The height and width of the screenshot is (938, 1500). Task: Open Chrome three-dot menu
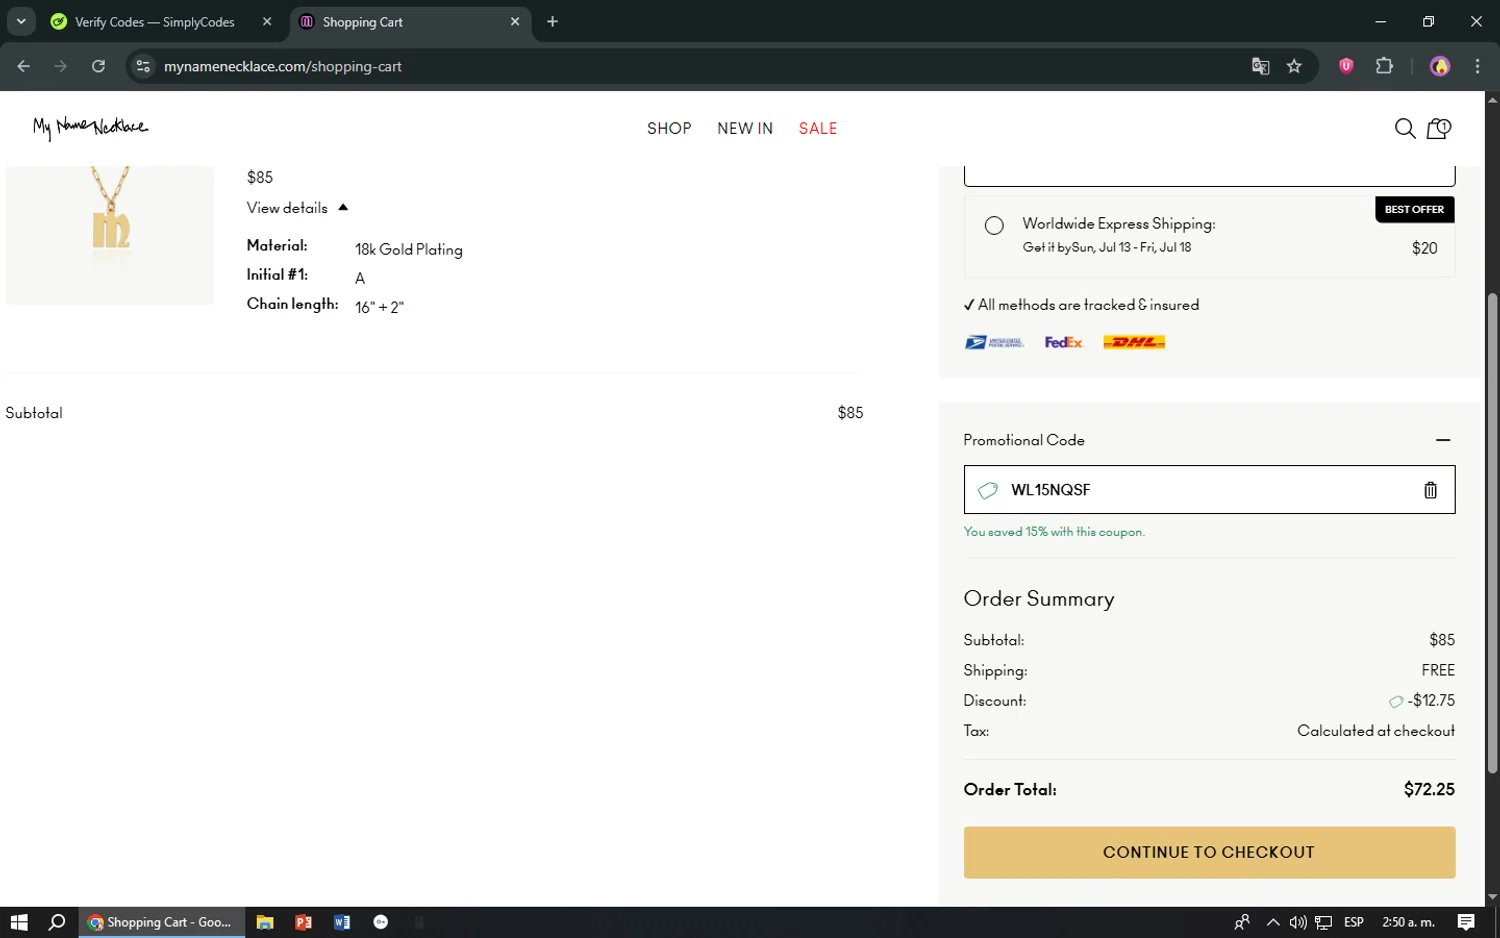pyautogui.click(x=1477, y=66)
